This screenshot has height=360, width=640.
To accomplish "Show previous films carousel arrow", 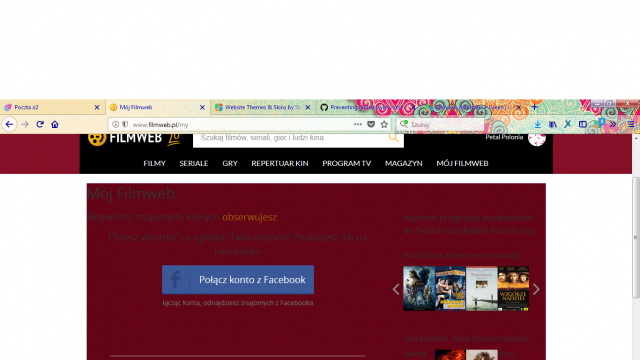I will (396, 289).
